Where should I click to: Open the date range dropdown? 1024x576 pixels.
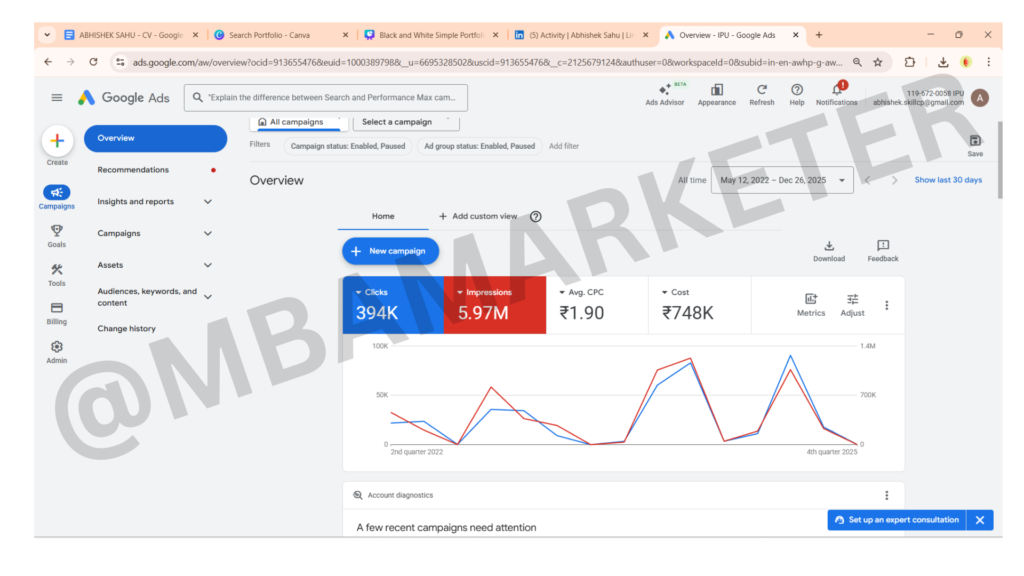pos(782,180)
